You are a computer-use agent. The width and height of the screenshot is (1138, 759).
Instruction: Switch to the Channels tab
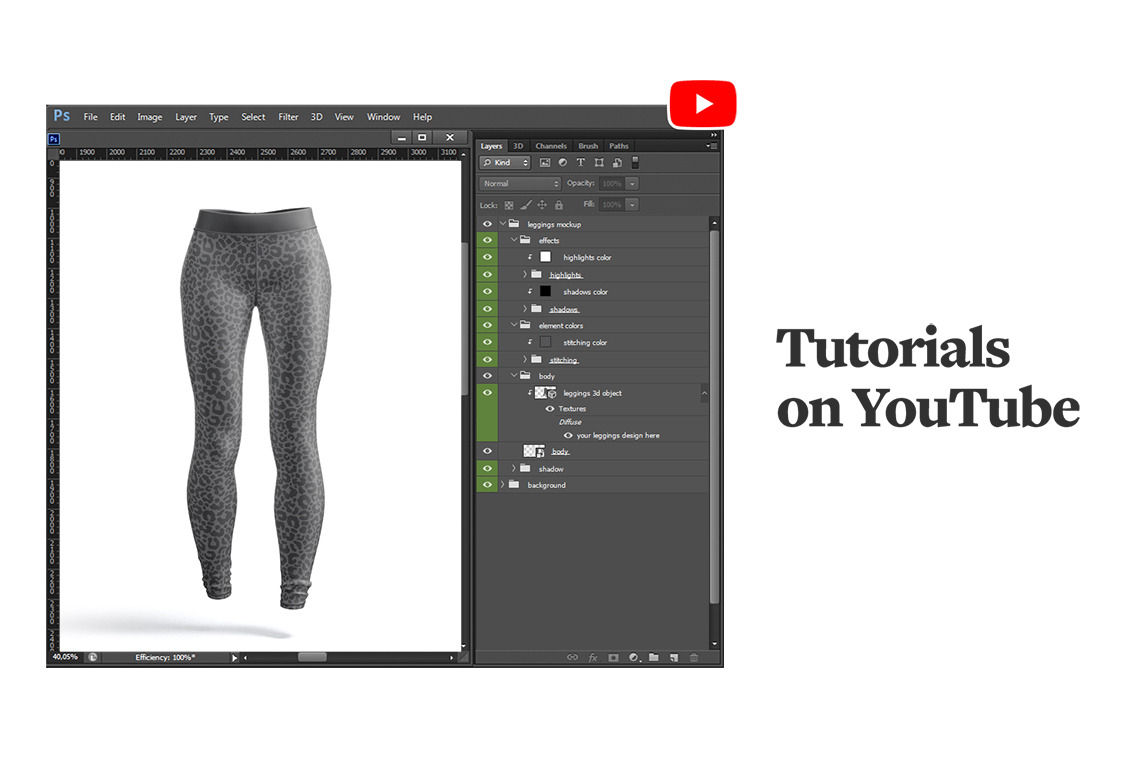550,146
